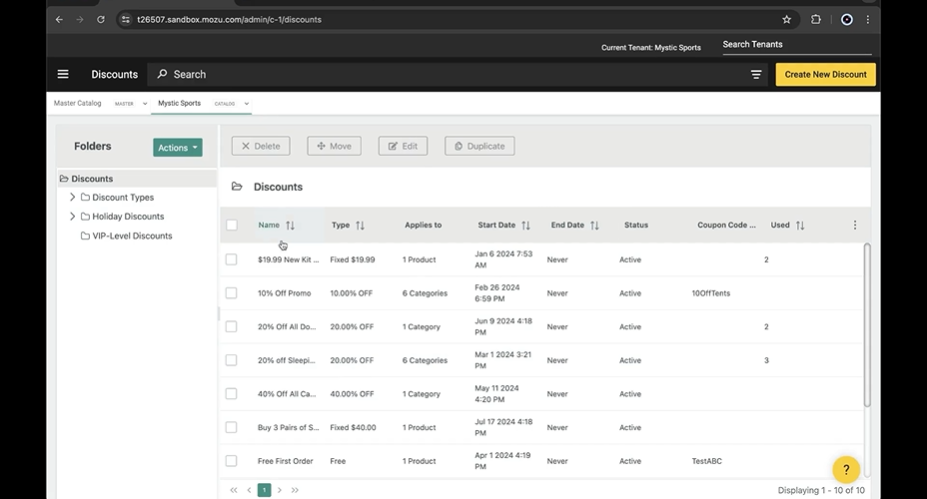Sort by Used using the arrows icon
The image size is (927, 499).
pyautogui.click(x=800, y=225)
